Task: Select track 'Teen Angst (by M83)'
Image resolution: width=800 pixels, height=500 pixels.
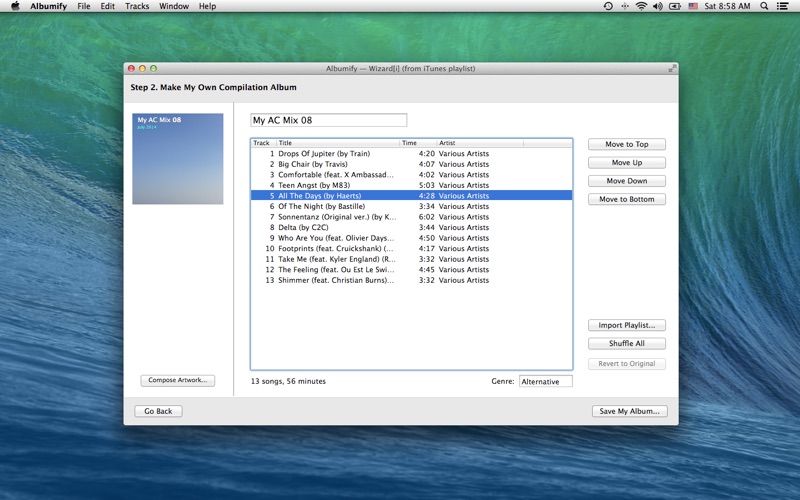Action: pyautogui.click(x=411, y=185)
